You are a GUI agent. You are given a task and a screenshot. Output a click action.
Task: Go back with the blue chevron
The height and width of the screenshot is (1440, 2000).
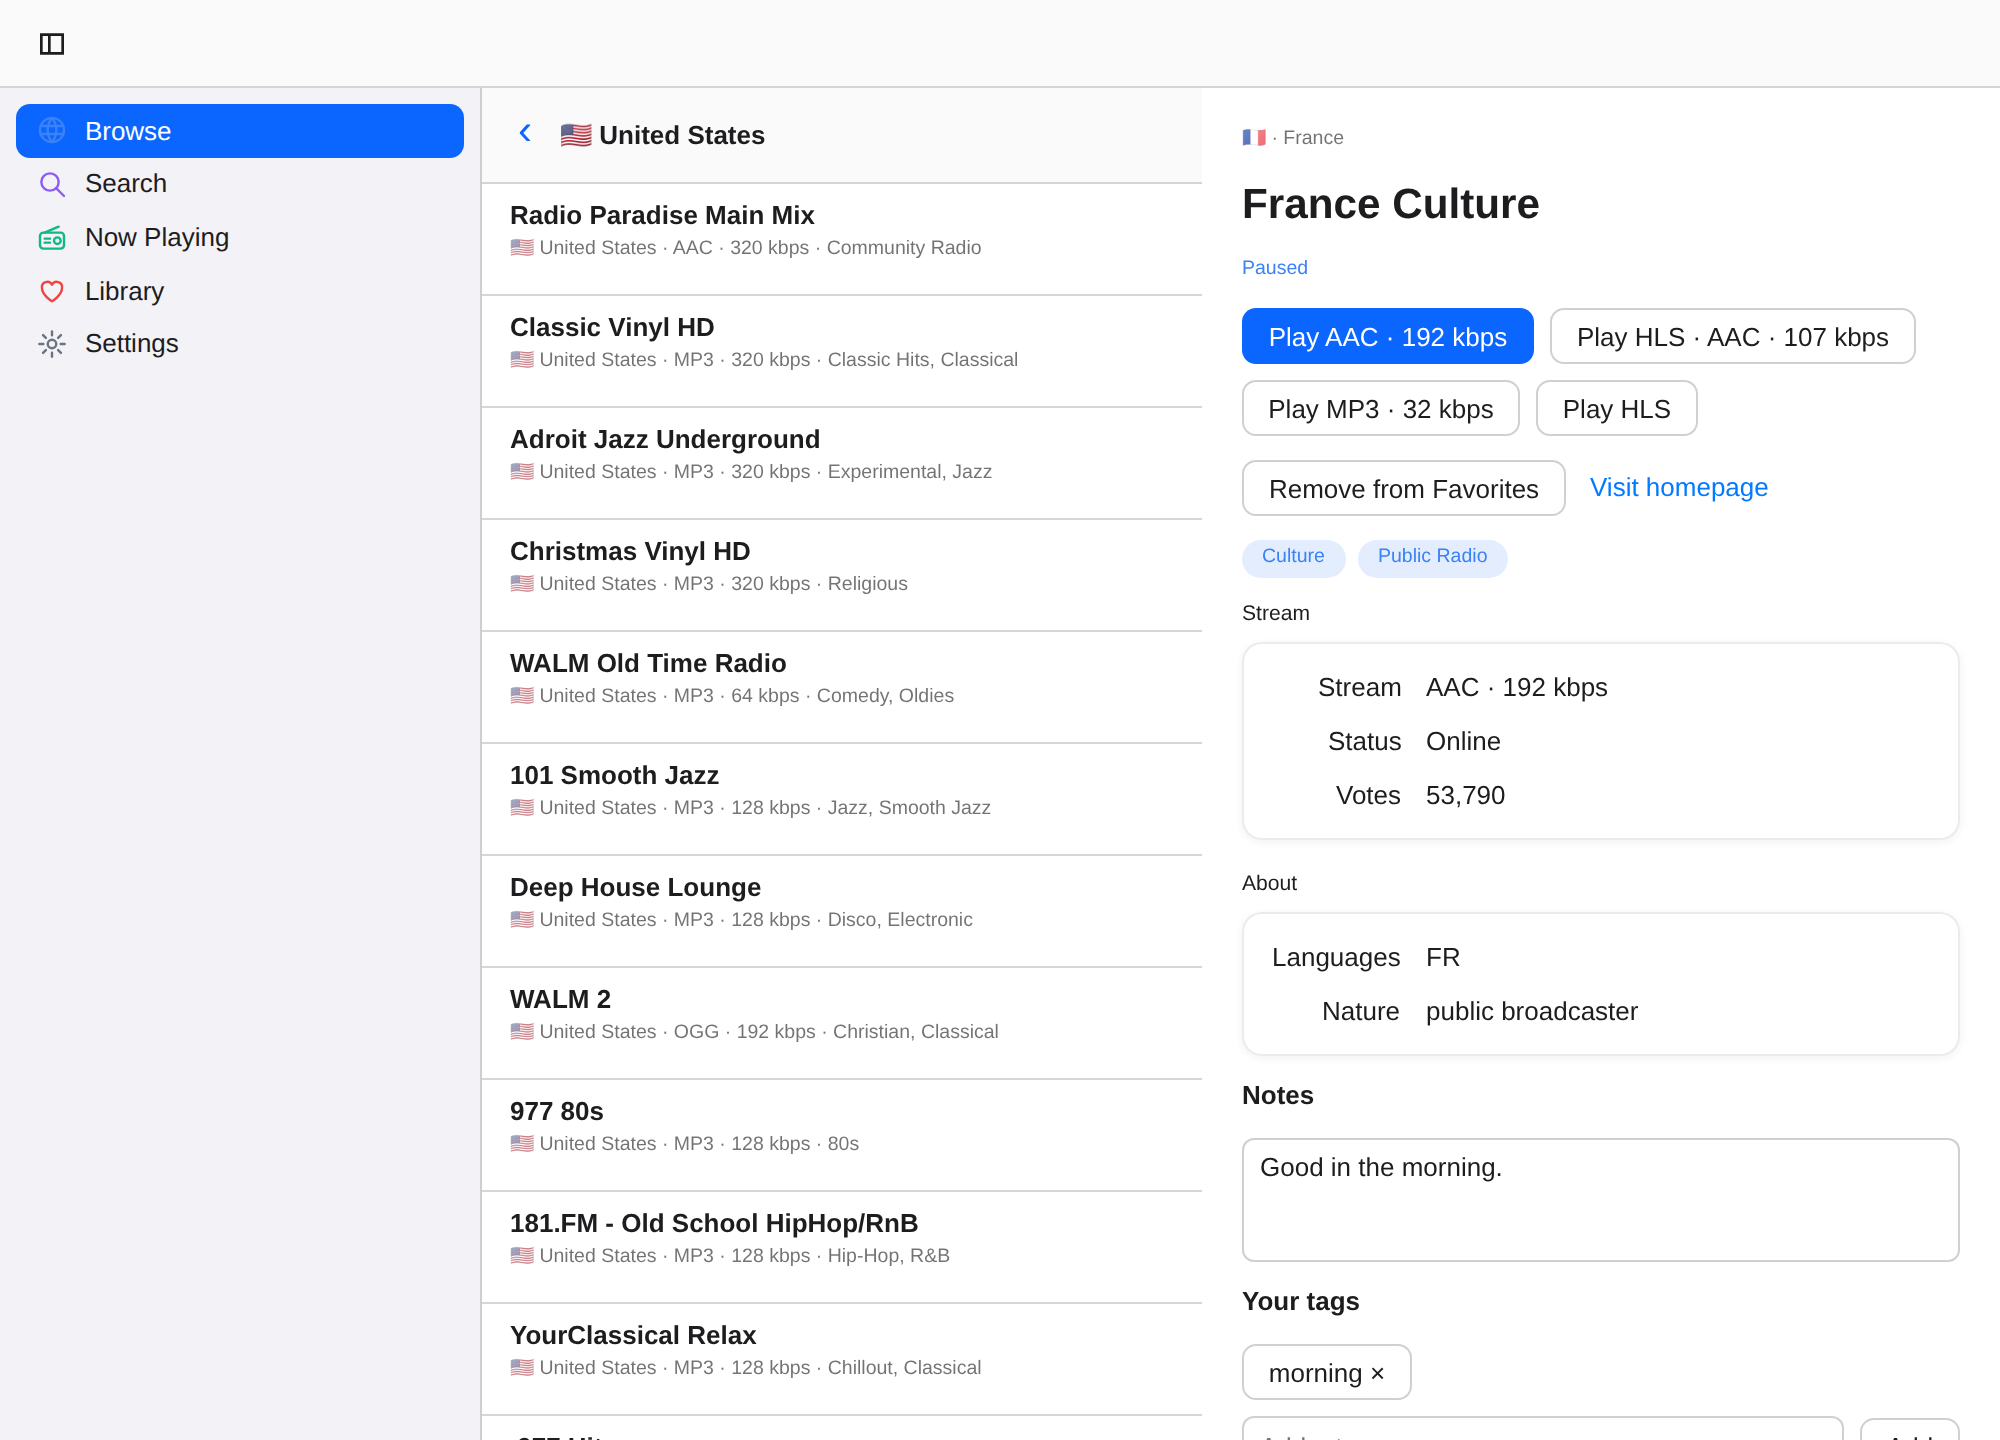525,133
